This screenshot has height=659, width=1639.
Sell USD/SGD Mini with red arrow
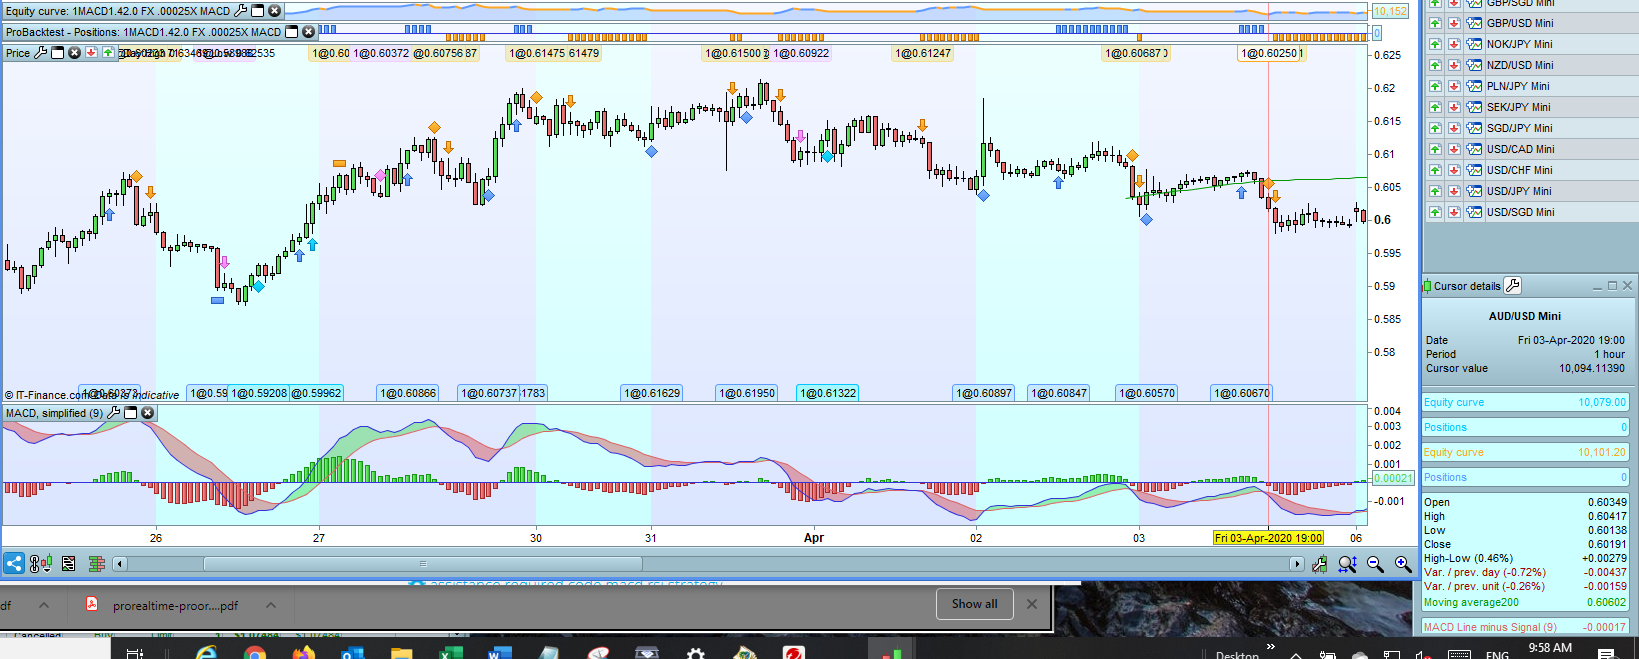click(1454, 212)
